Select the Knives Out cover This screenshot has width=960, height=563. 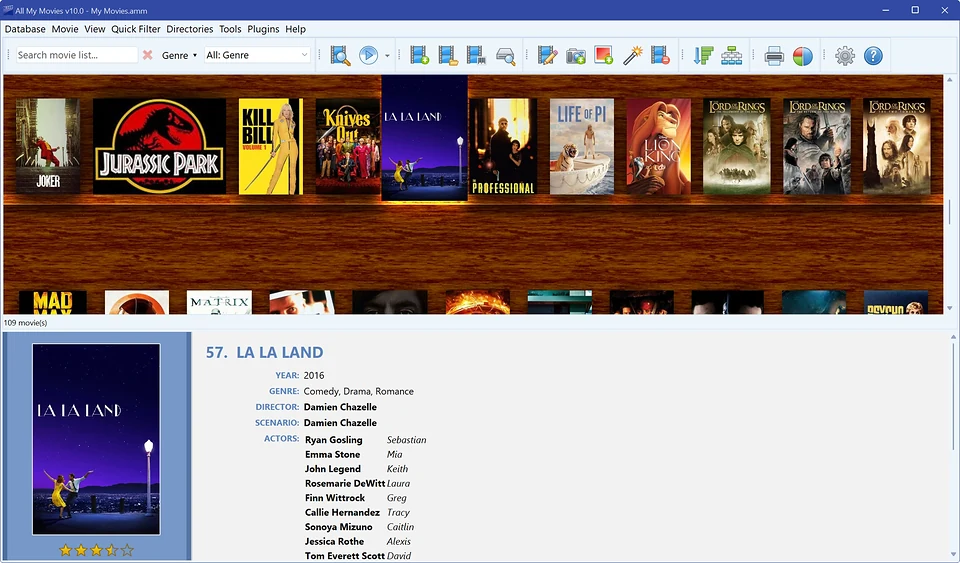coord(348,146)
